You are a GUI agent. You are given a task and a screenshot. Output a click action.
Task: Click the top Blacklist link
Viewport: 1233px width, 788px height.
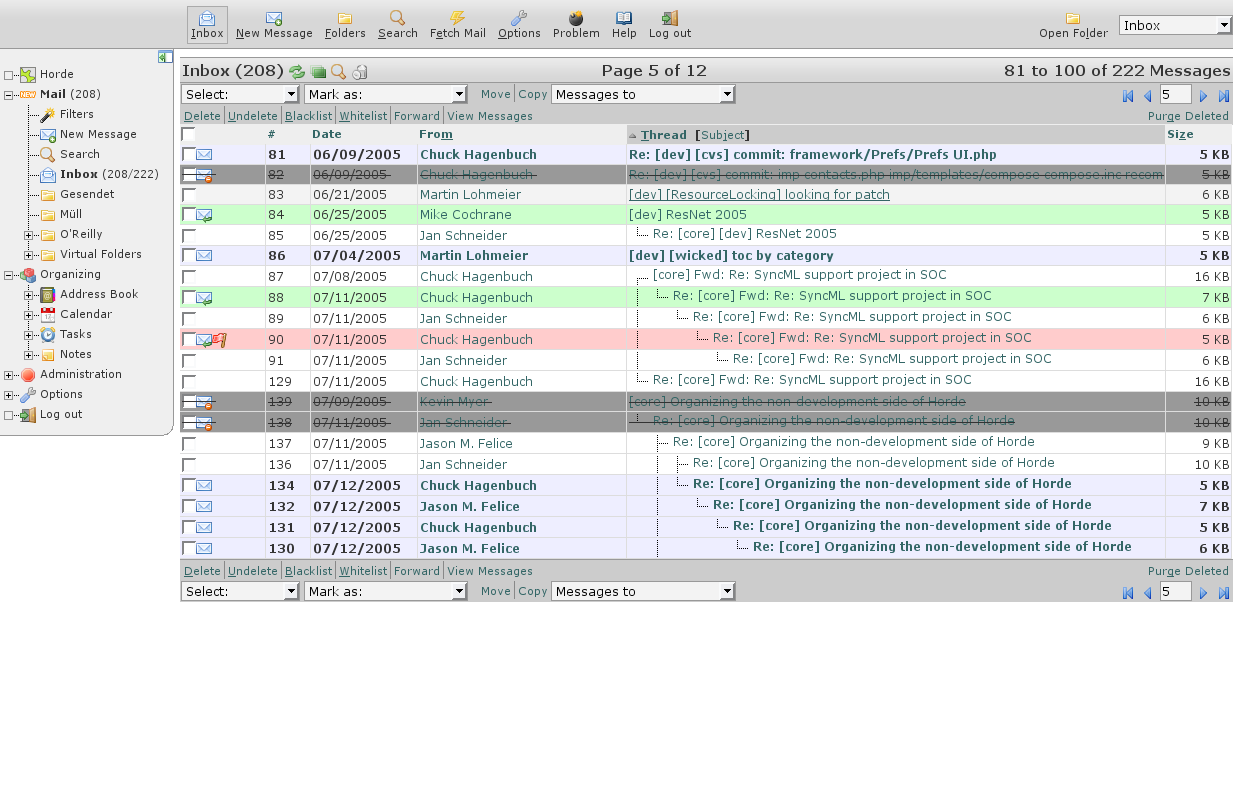(x=308, y=116)
